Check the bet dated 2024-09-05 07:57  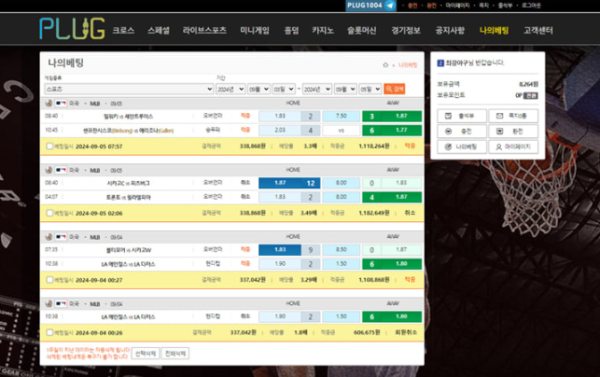(x=49, y=146)
